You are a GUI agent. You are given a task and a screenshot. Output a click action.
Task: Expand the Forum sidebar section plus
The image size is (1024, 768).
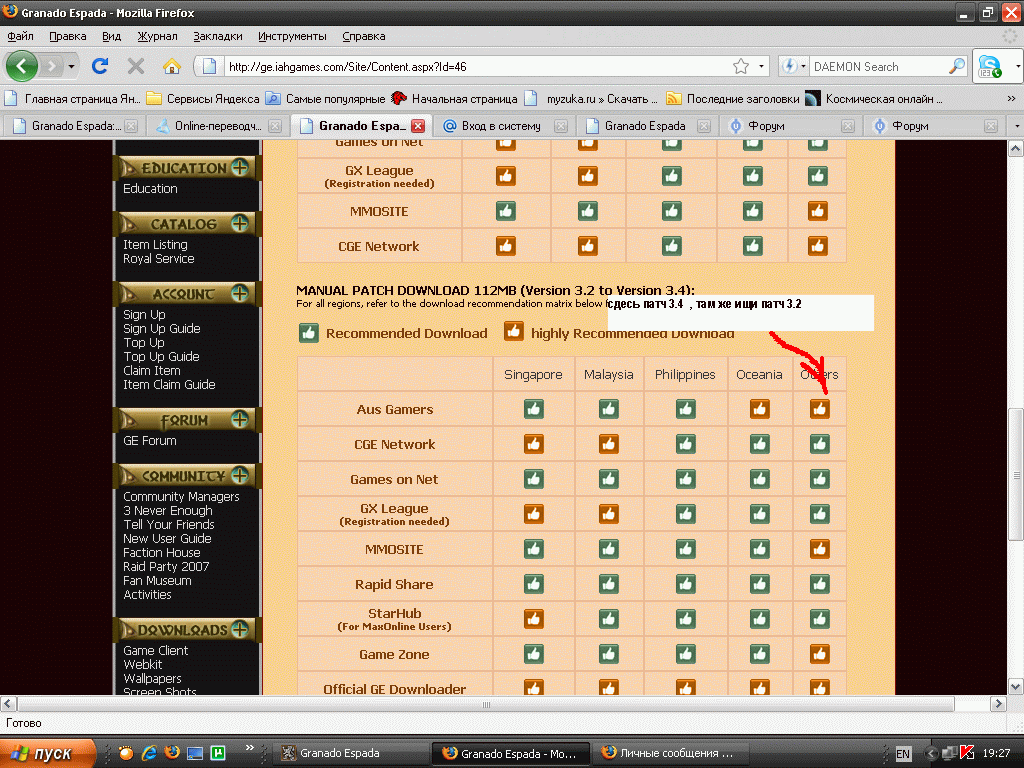pos(240,419)
